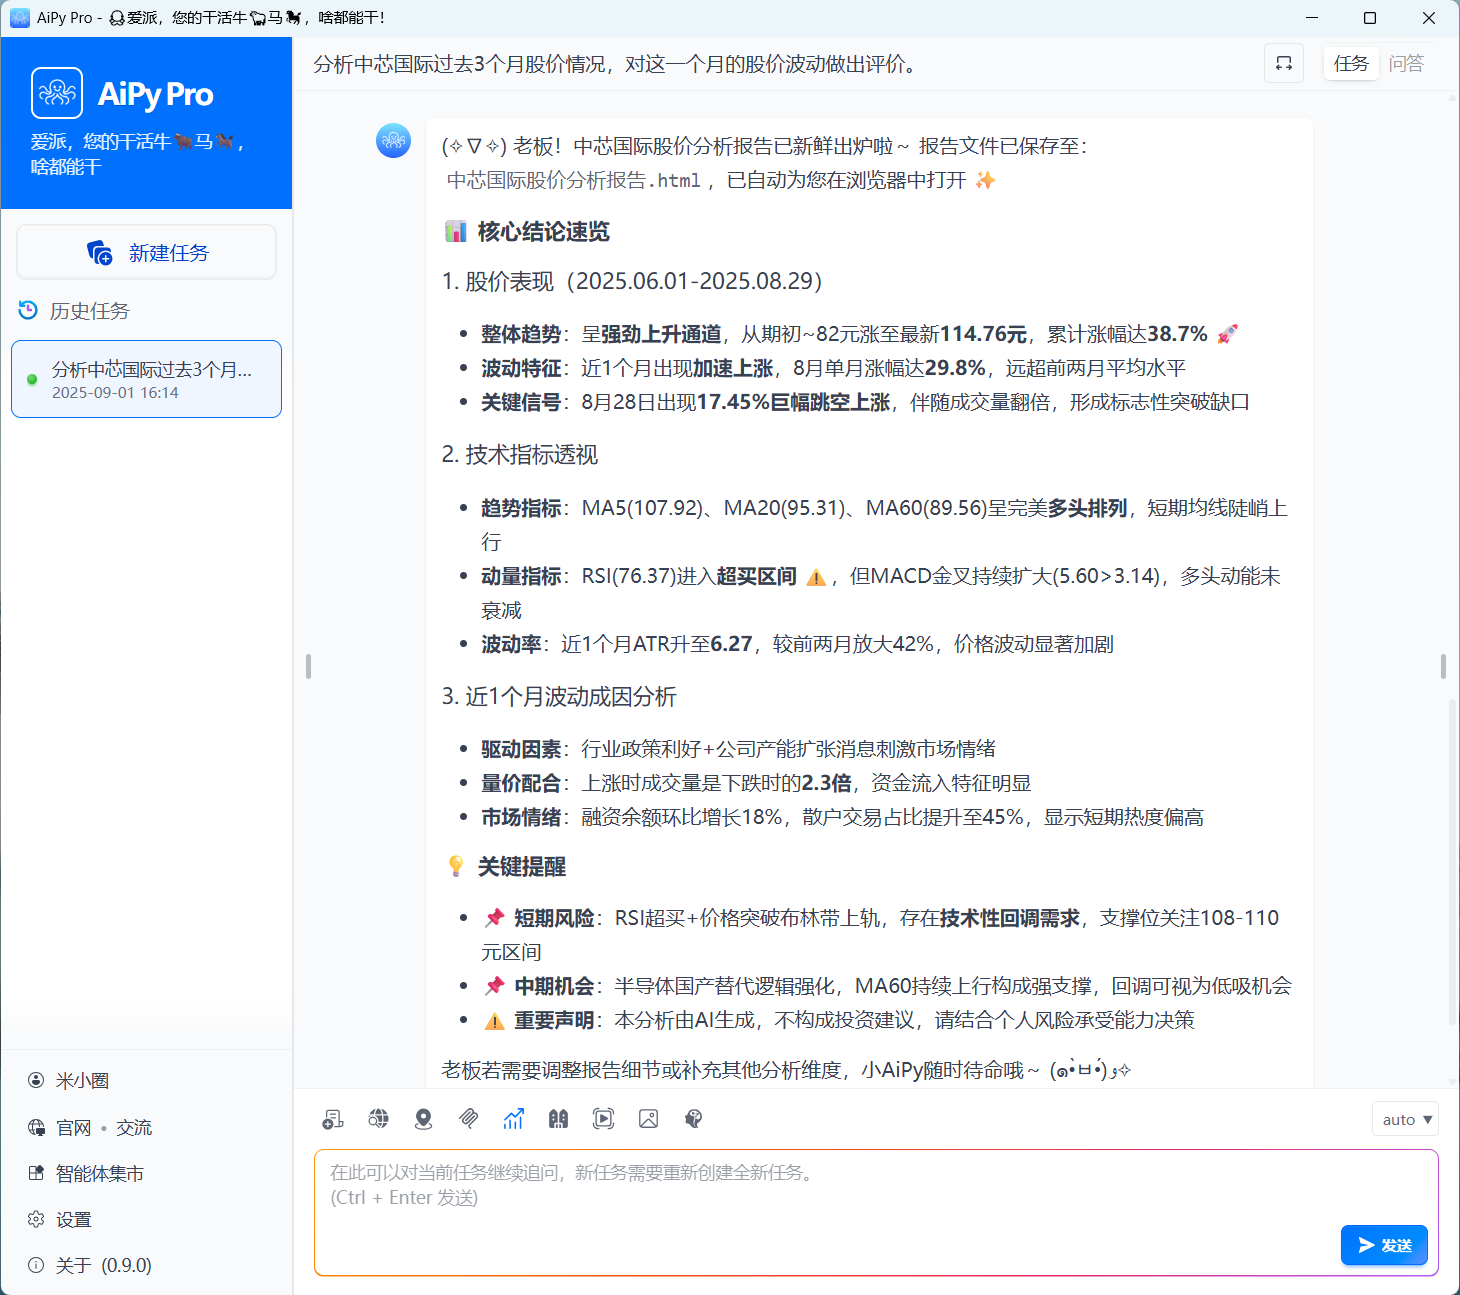Image resolution: width=1460 pixels, height=1295 pixels.
Task: Click the AiPy Pro octopus logo
Action: tap(57, 93)
